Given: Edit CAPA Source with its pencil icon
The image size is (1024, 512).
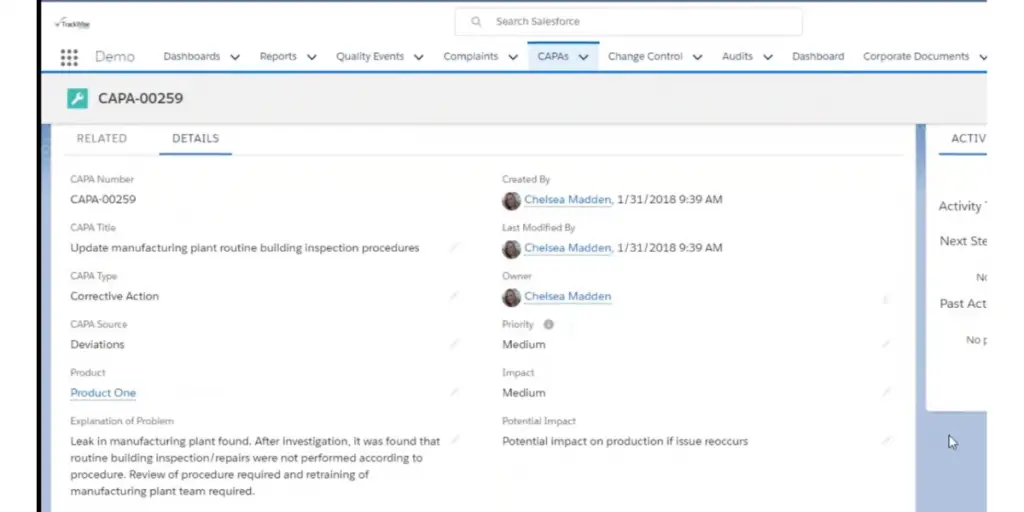Looking at the screenshot, I should coord(455,344).
